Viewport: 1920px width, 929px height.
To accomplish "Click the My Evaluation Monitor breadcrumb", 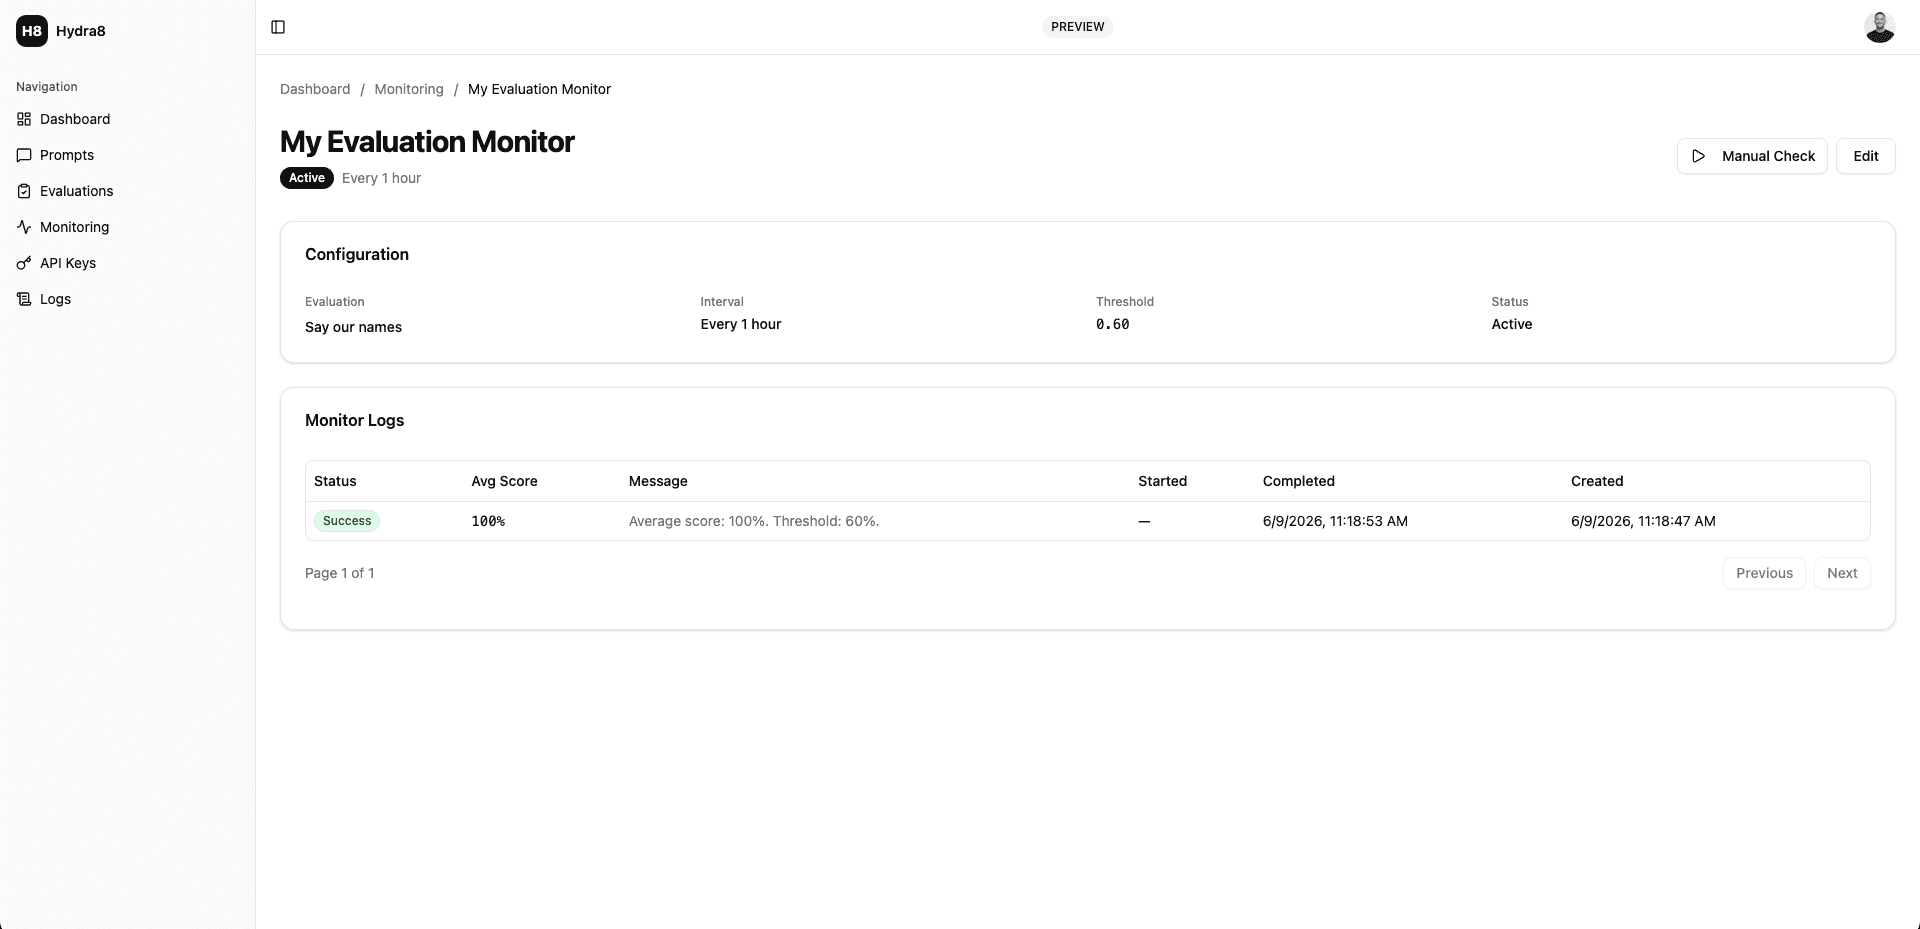I will (539, 89).
